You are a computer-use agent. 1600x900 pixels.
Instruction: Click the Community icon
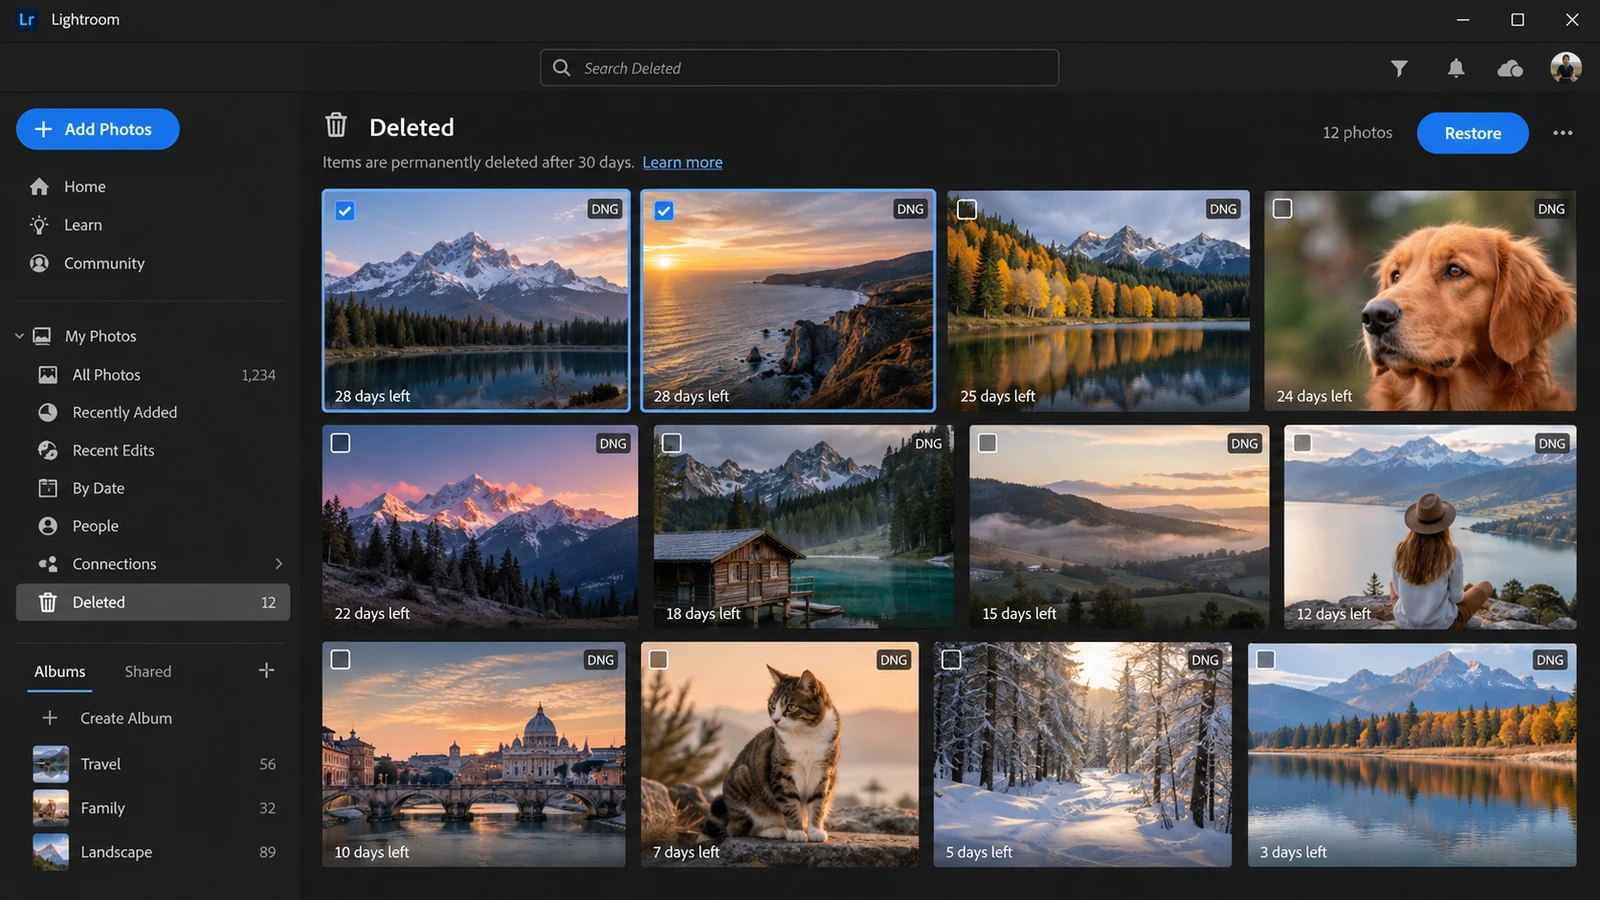[x=39, y=263]
